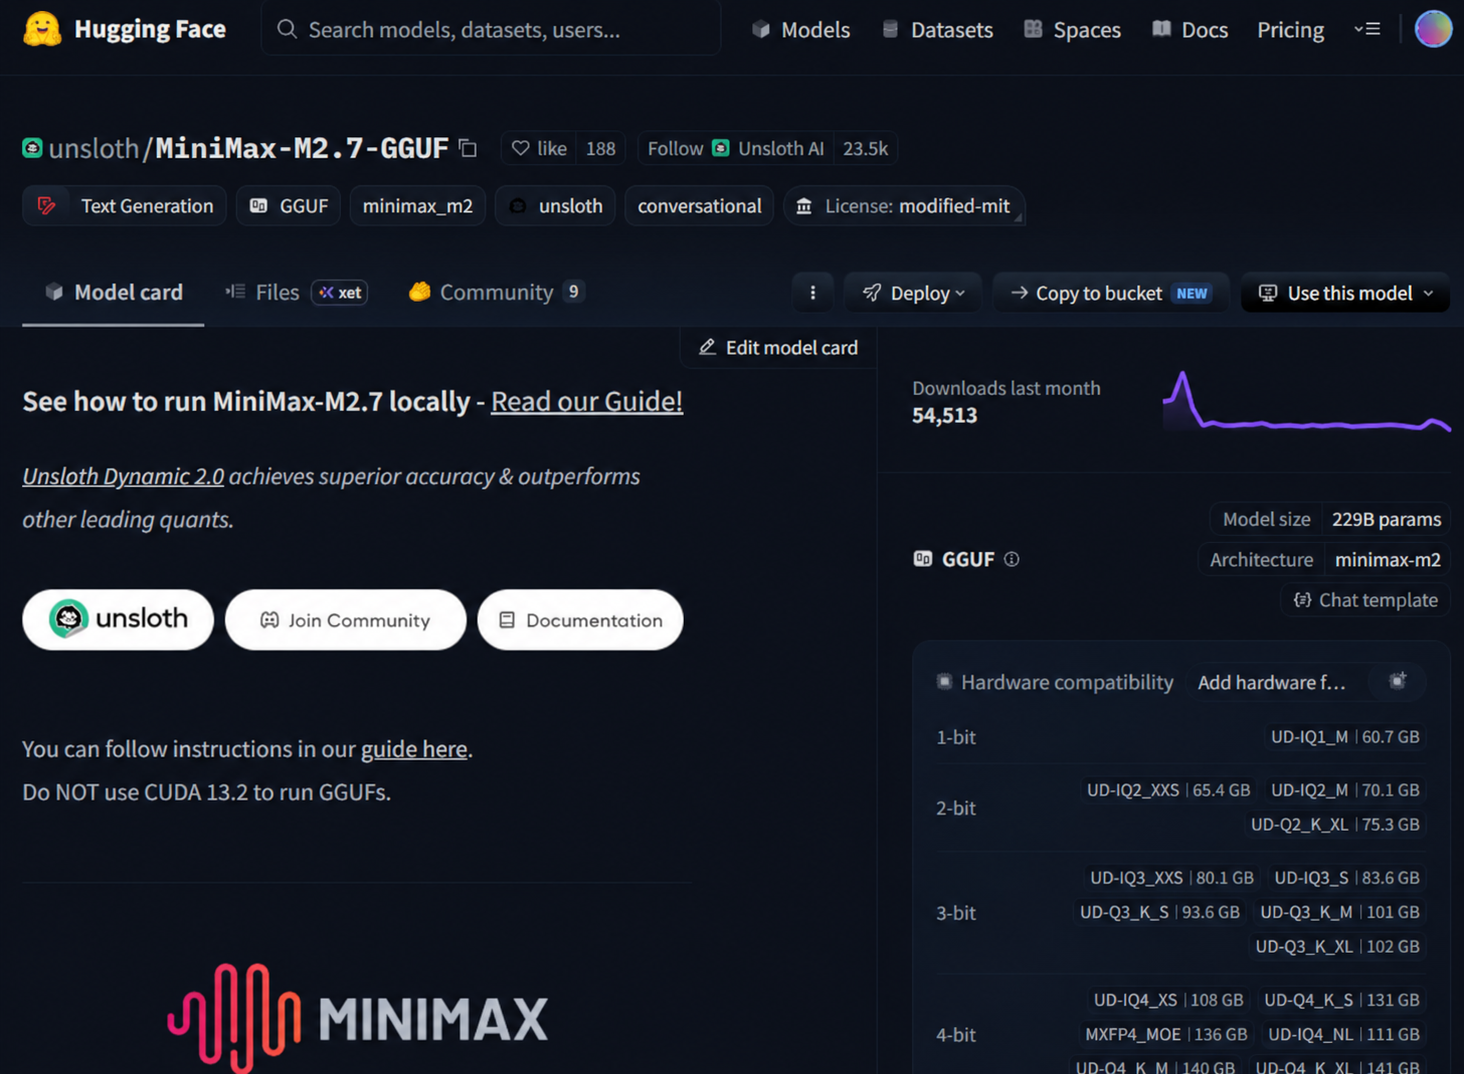This screenshot has width=1464, height=1074.
Task: Open the unsloth namespace link in the title
Action: click(x=94, y=148)
